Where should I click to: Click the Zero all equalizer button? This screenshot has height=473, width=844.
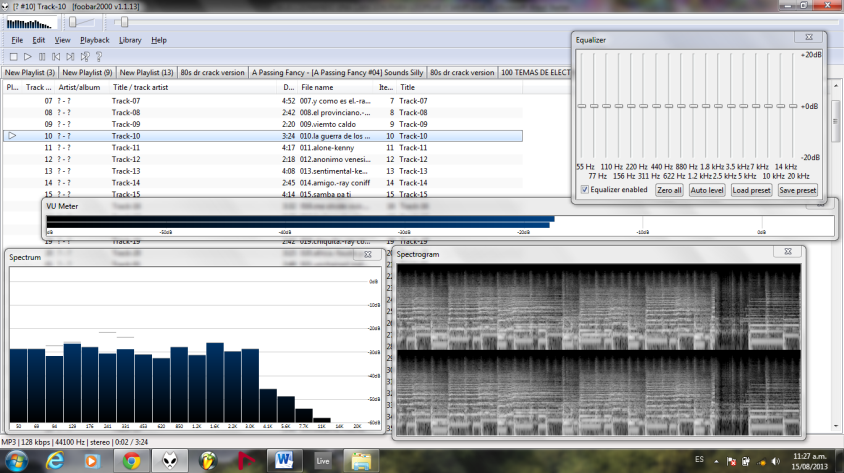pyautogui.click(x=669, y=190)
